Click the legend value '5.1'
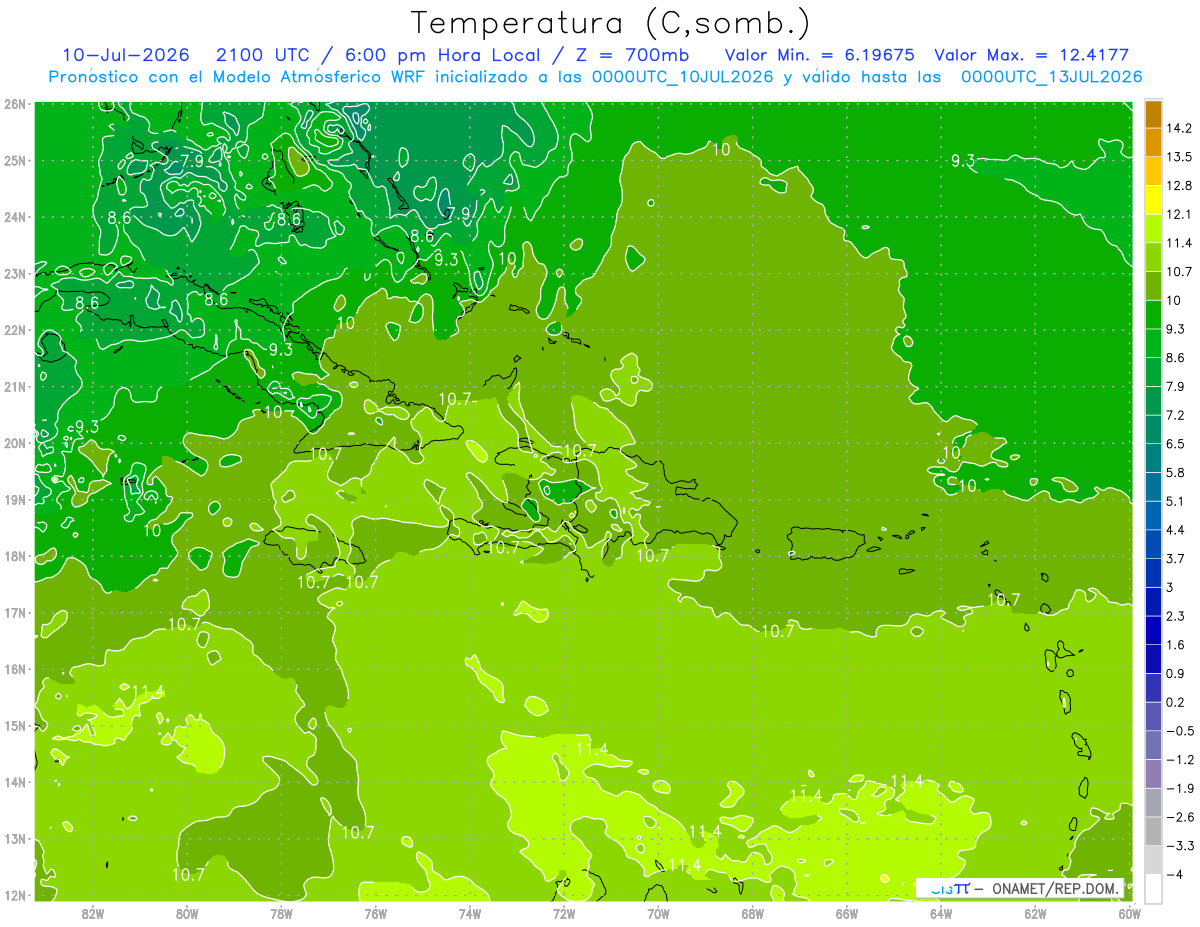This screenshot has width=1200, height=927. click(1176, 501)
